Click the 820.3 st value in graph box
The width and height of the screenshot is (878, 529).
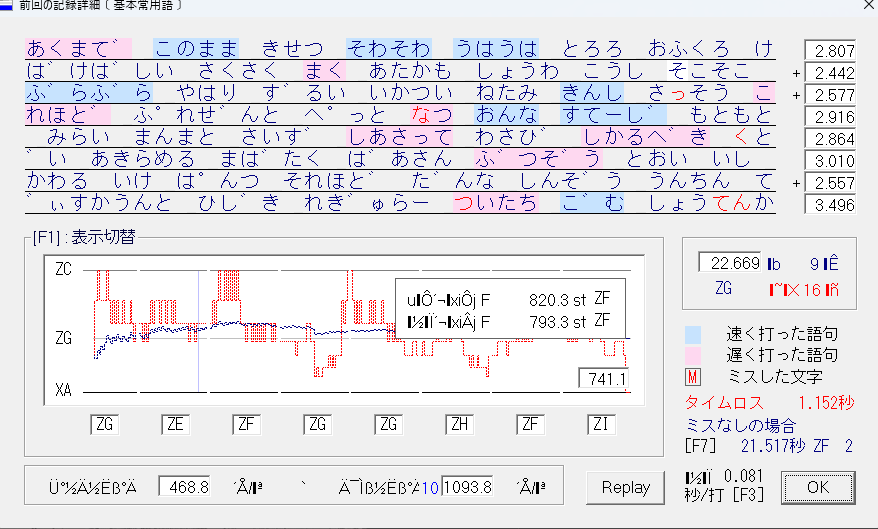557,300
